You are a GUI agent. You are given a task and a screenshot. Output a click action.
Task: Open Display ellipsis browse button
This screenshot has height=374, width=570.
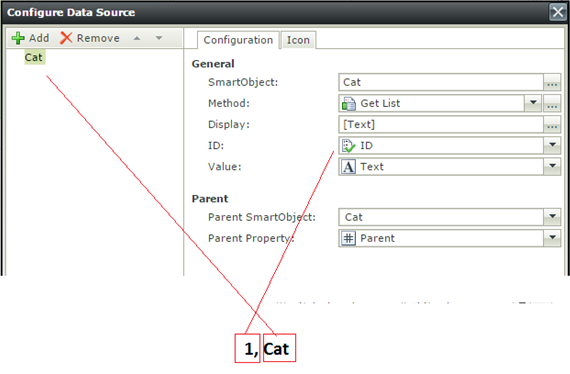point(552,125)
